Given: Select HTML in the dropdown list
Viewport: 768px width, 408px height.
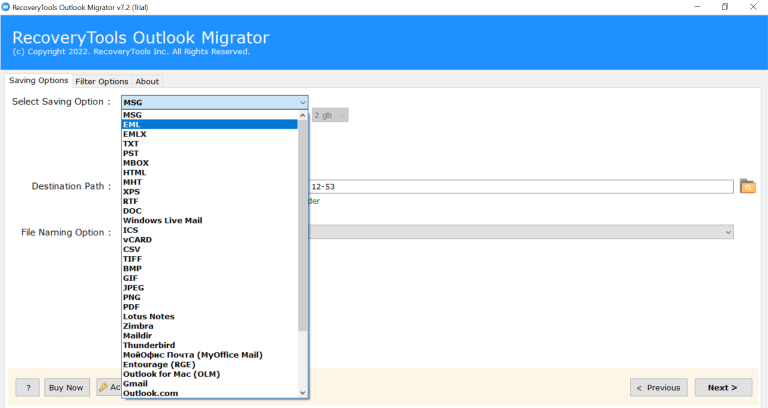Looking at the screenshot, I should 210,172.
